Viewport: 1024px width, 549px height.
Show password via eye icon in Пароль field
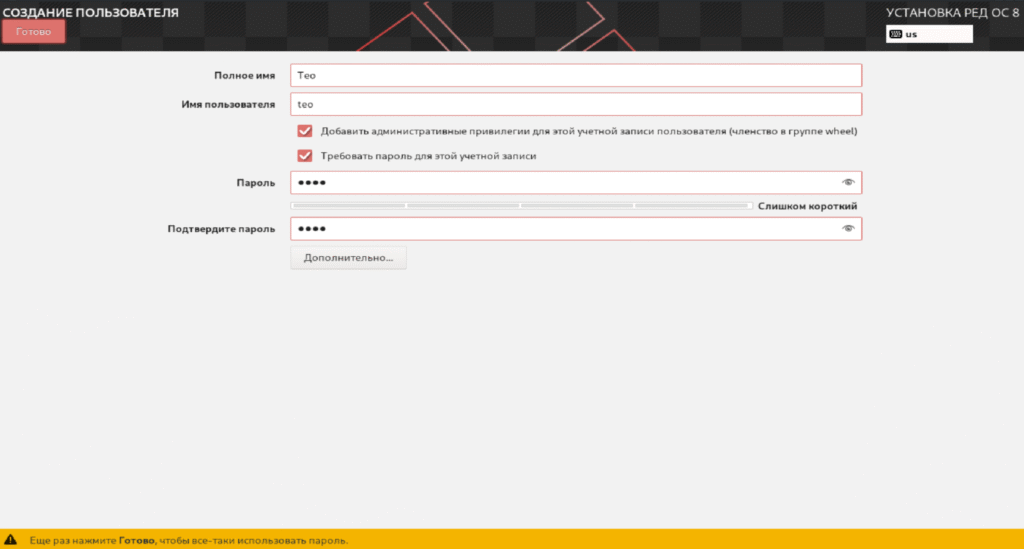pyautogui.click(x=848, y=183)
